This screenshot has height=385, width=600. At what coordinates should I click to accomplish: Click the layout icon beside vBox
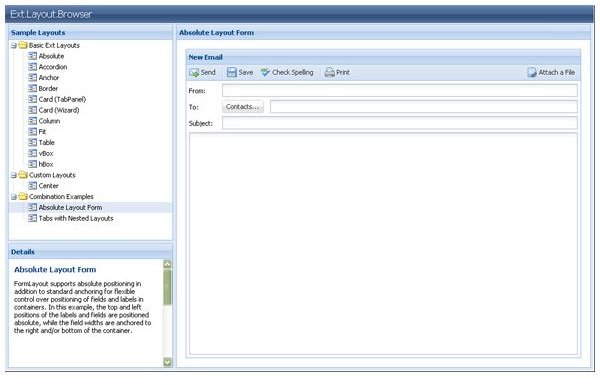pos(33,153)
